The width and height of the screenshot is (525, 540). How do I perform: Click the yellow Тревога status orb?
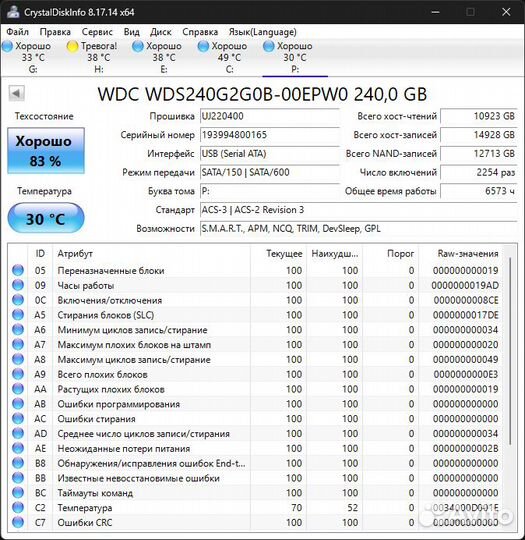coord(73,46)
